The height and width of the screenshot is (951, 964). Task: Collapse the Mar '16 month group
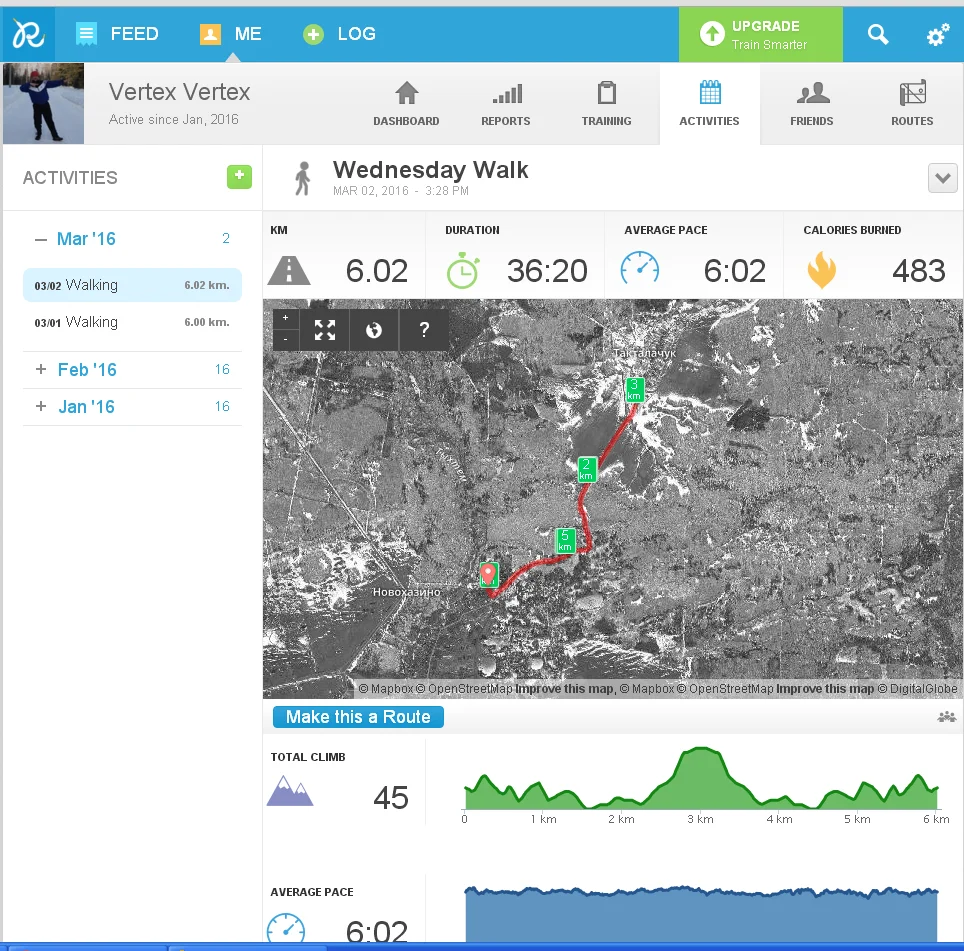[41, 239]
